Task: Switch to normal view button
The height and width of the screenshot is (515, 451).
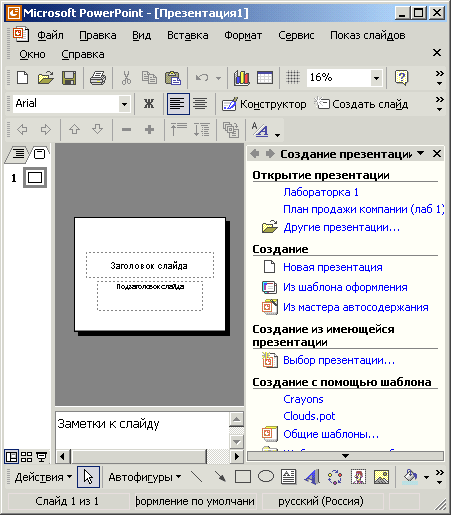Action: 11,456
